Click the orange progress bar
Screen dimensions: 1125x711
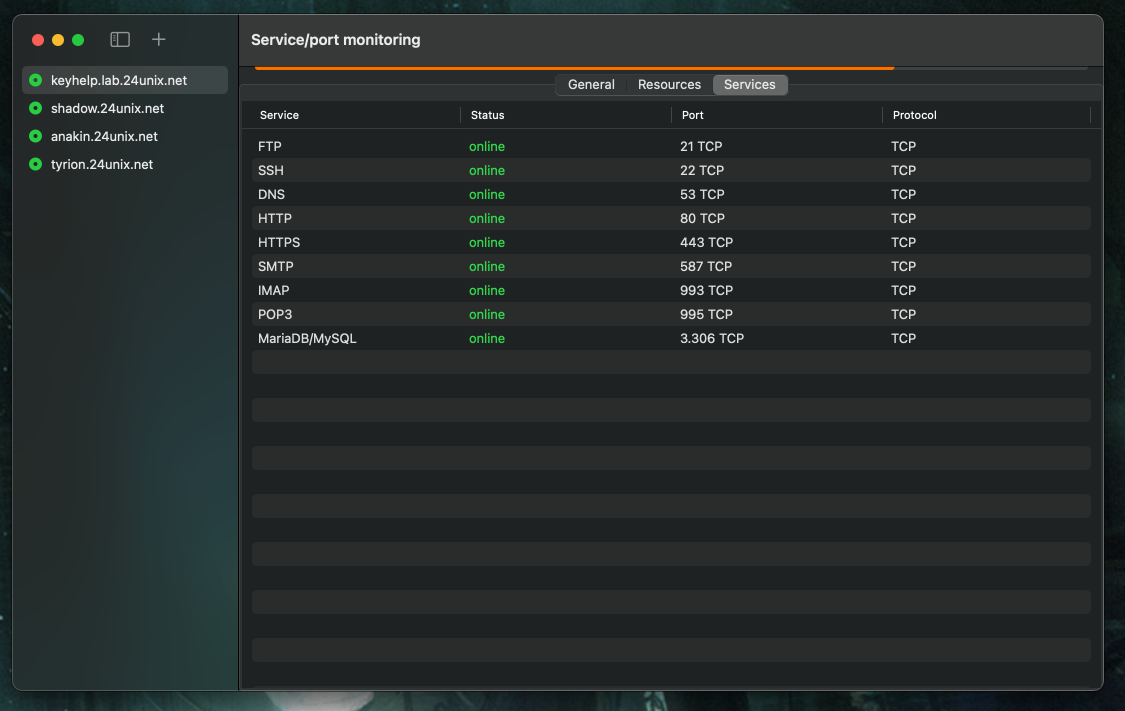coord(574,68)
